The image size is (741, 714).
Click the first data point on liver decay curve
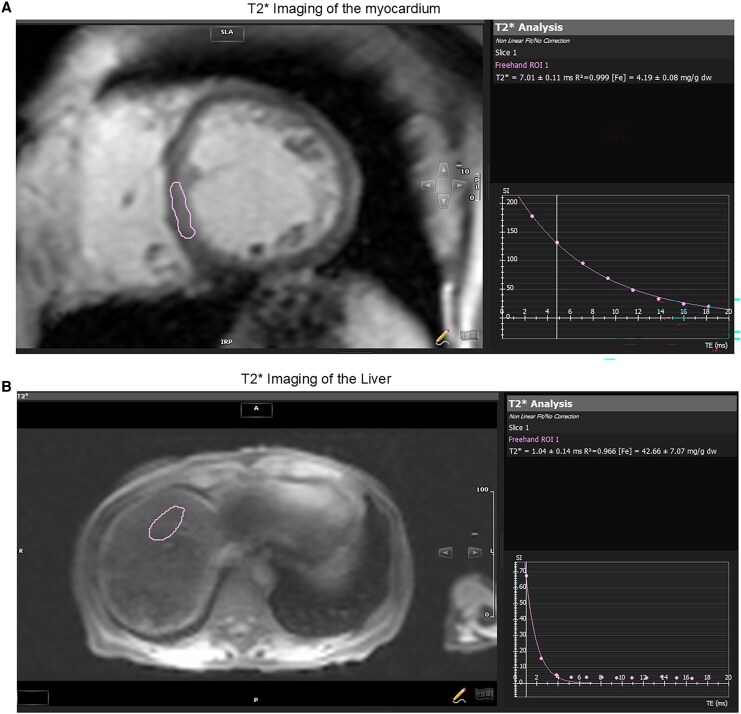(x=526, y=576)
